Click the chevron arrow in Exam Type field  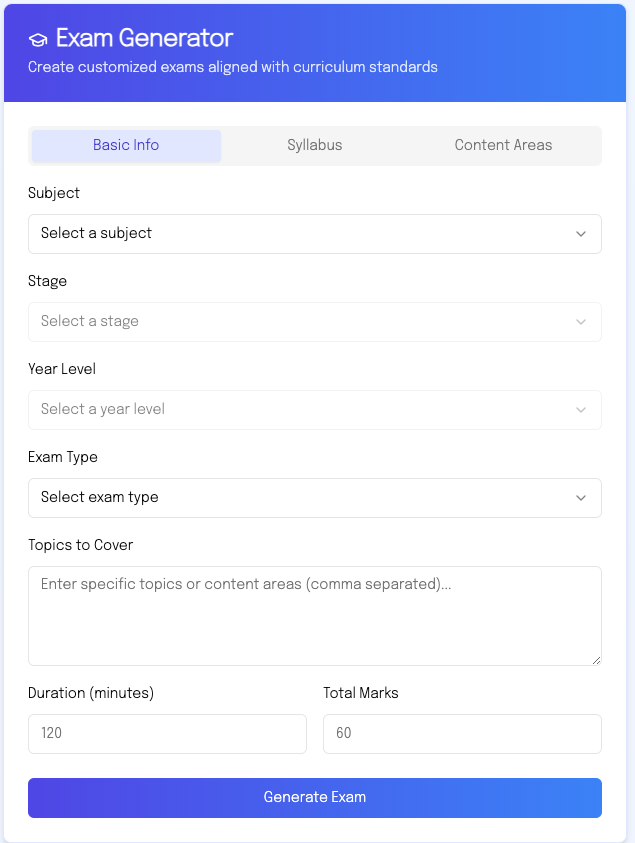[581, 498]
